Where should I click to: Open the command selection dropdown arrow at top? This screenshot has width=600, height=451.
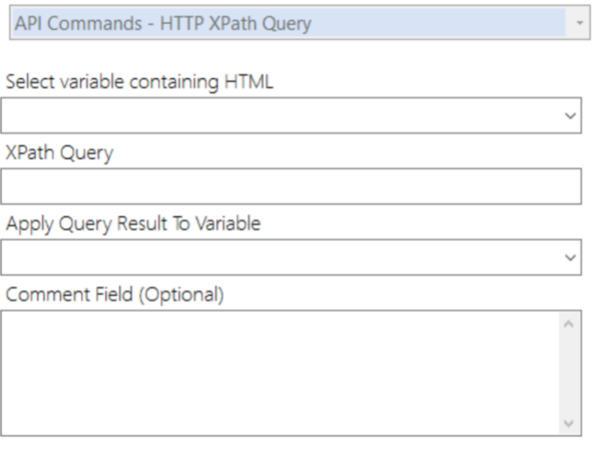tap(579, 23)
